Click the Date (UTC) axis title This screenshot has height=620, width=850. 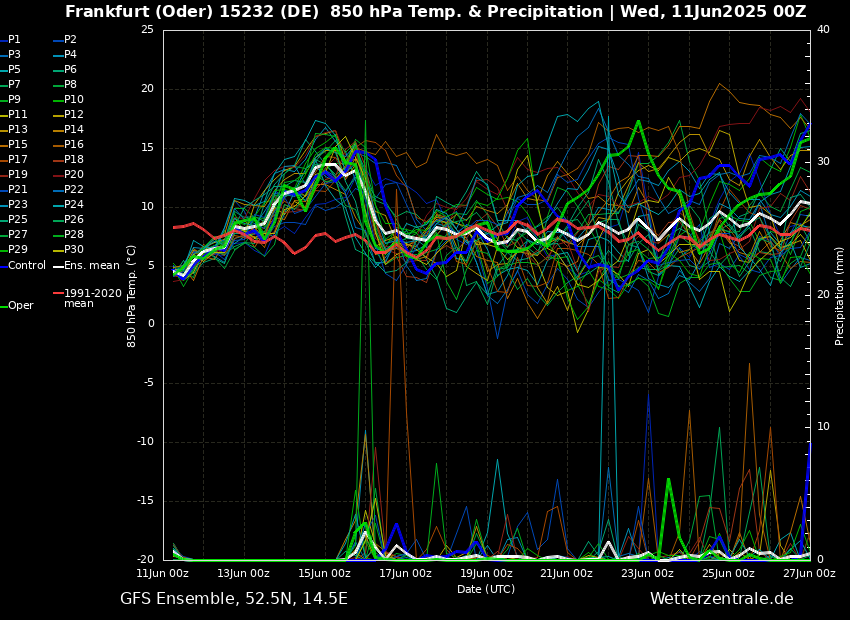[486, 589]
